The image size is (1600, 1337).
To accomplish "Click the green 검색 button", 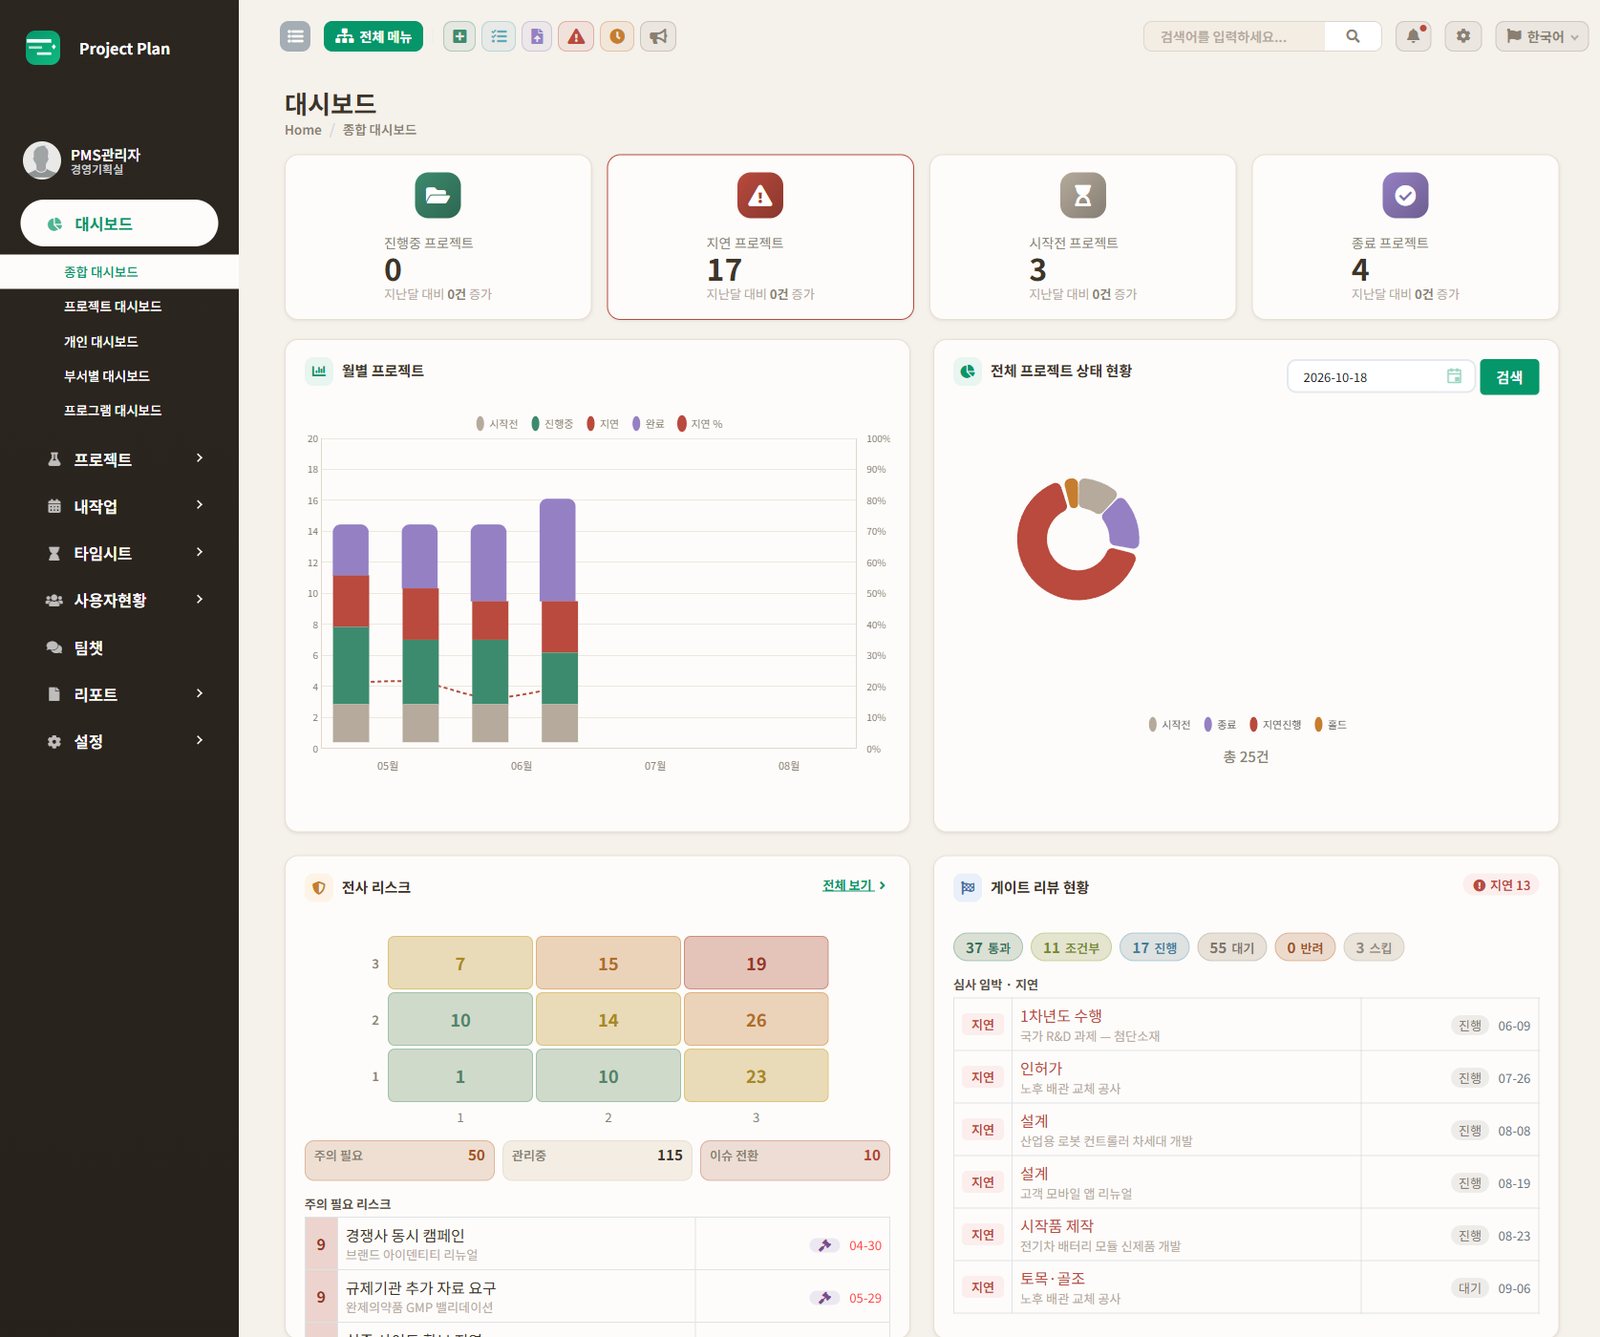I will pyautogui.click(x=1509, y=377).
